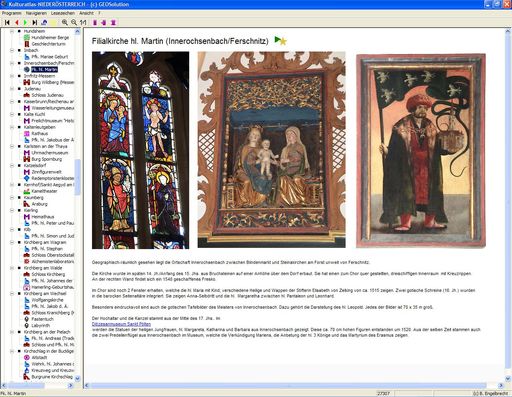512x397 pixels.
Task: Open the Ansicht menu
Action: [x=86, y=13]
